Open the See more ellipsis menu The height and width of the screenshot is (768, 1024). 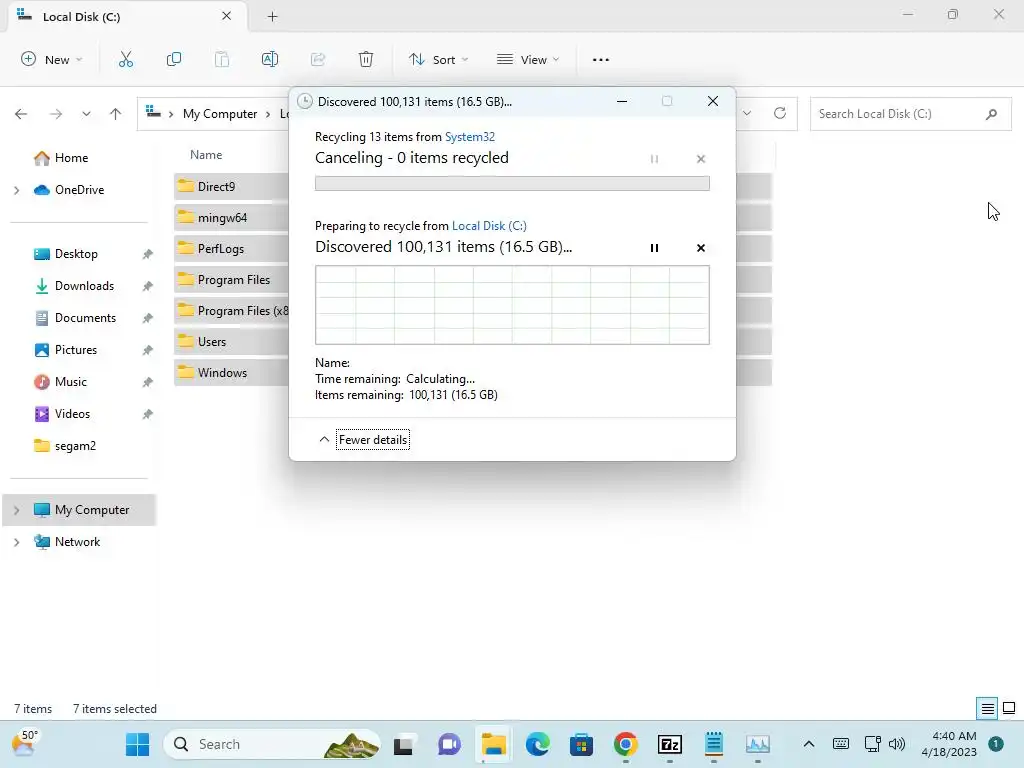click(601, 59)
